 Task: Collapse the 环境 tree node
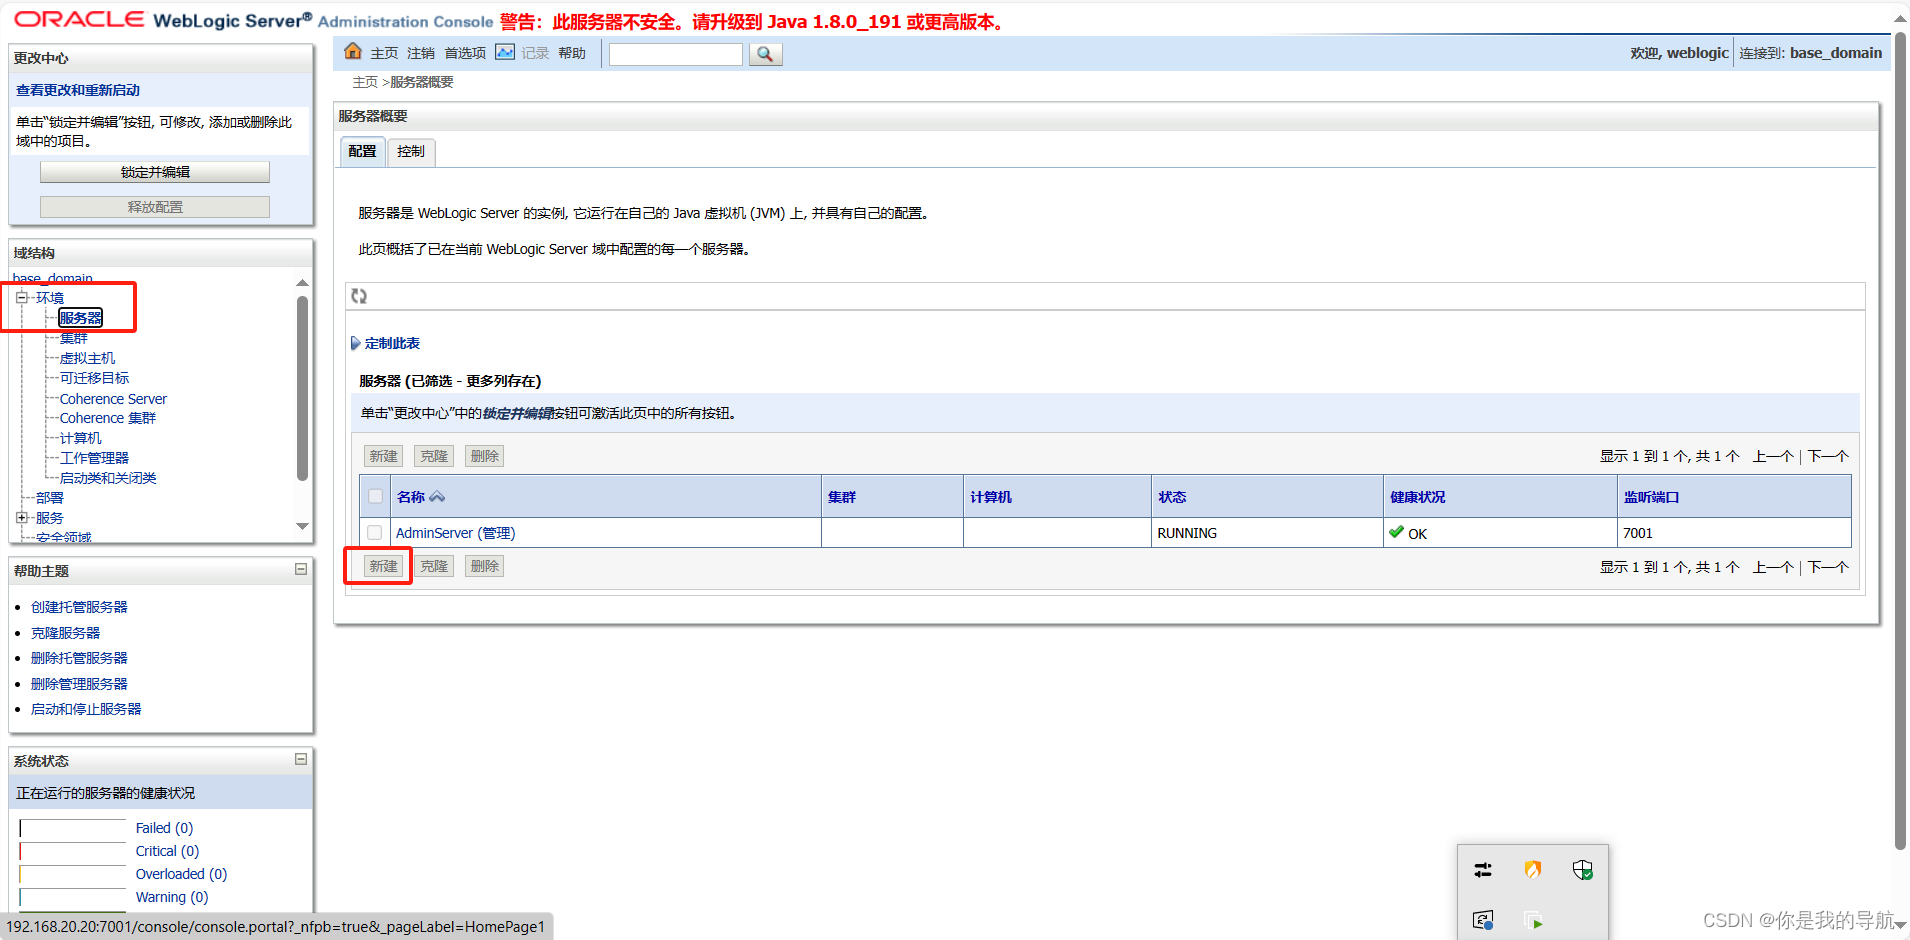click(22, 297)
